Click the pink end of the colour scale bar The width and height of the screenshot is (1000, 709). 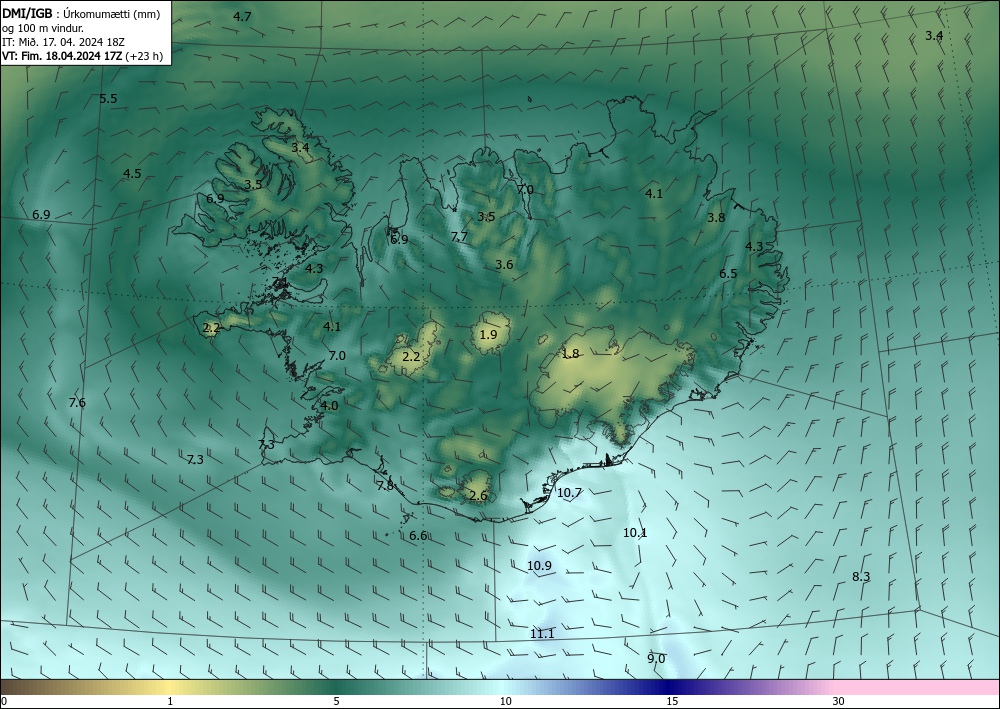[918, 687]
